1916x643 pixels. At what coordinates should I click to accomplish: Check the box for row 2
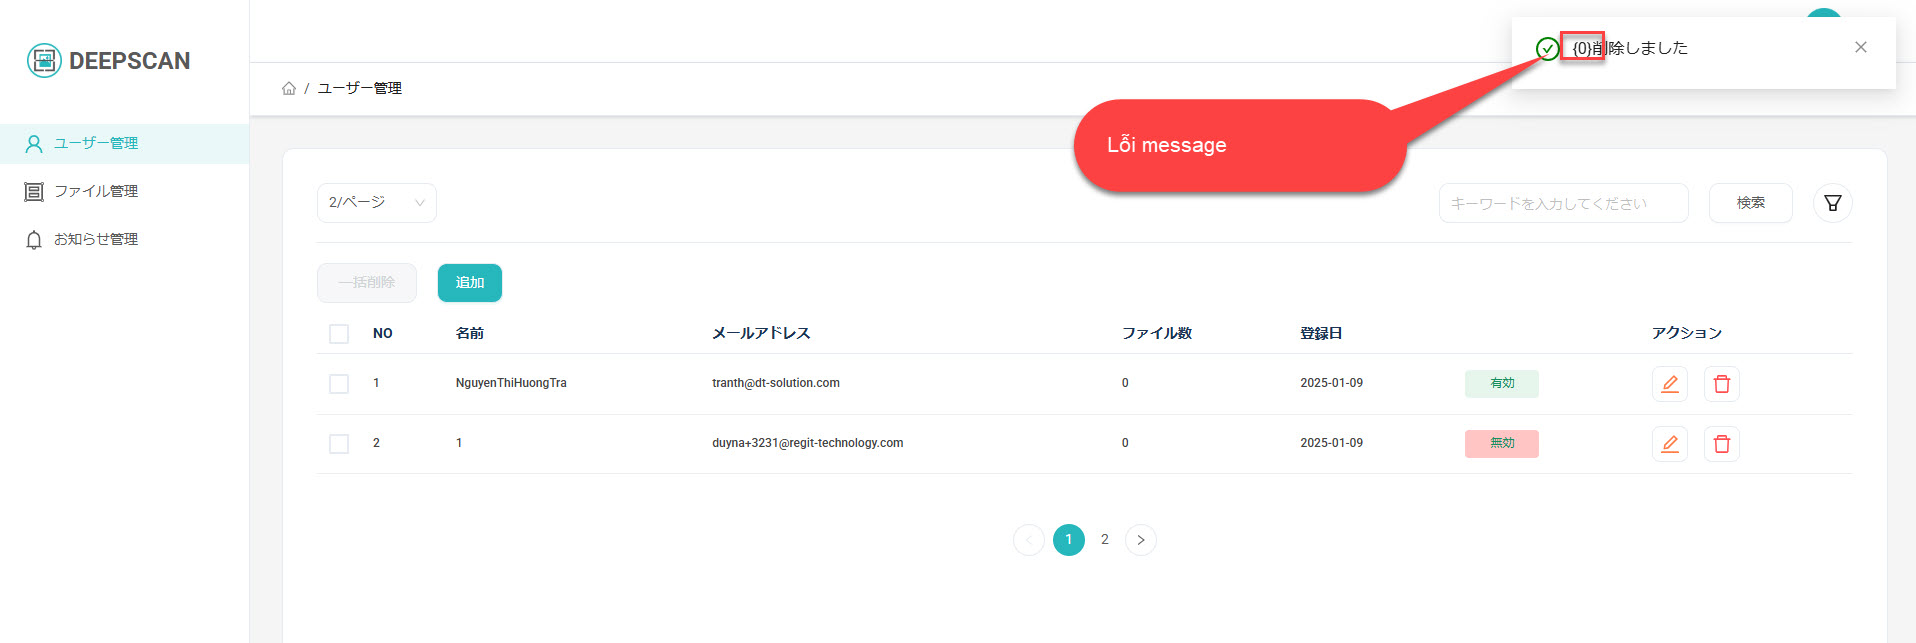(339, 444)
